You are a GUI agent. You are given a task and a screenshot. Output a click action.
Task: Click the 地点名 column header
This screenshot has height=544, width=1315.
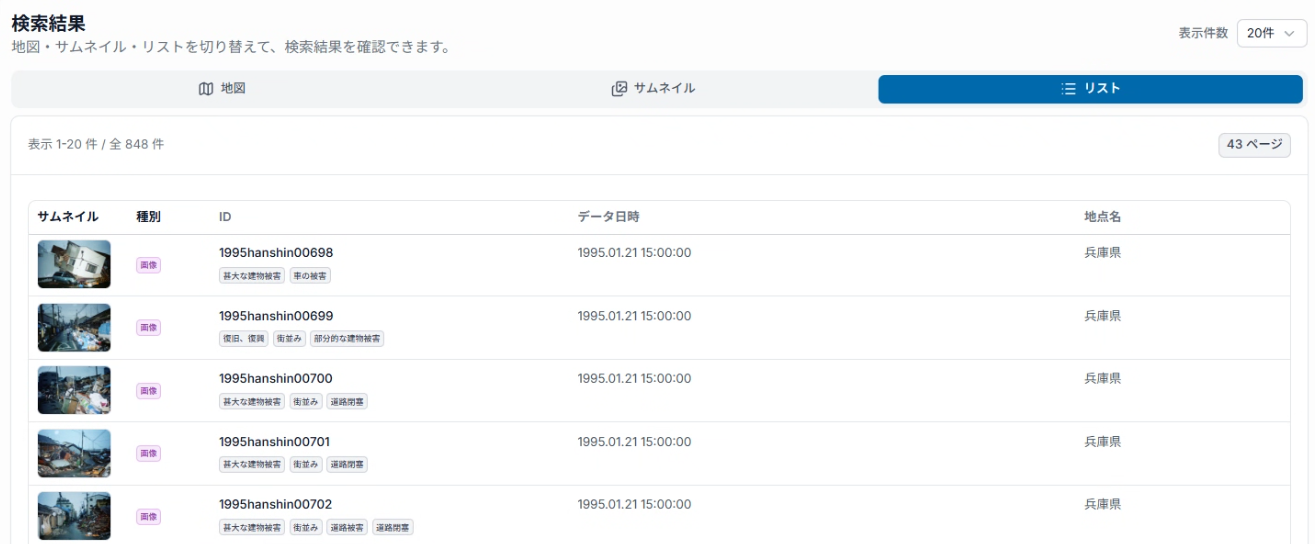(1103, 217)
